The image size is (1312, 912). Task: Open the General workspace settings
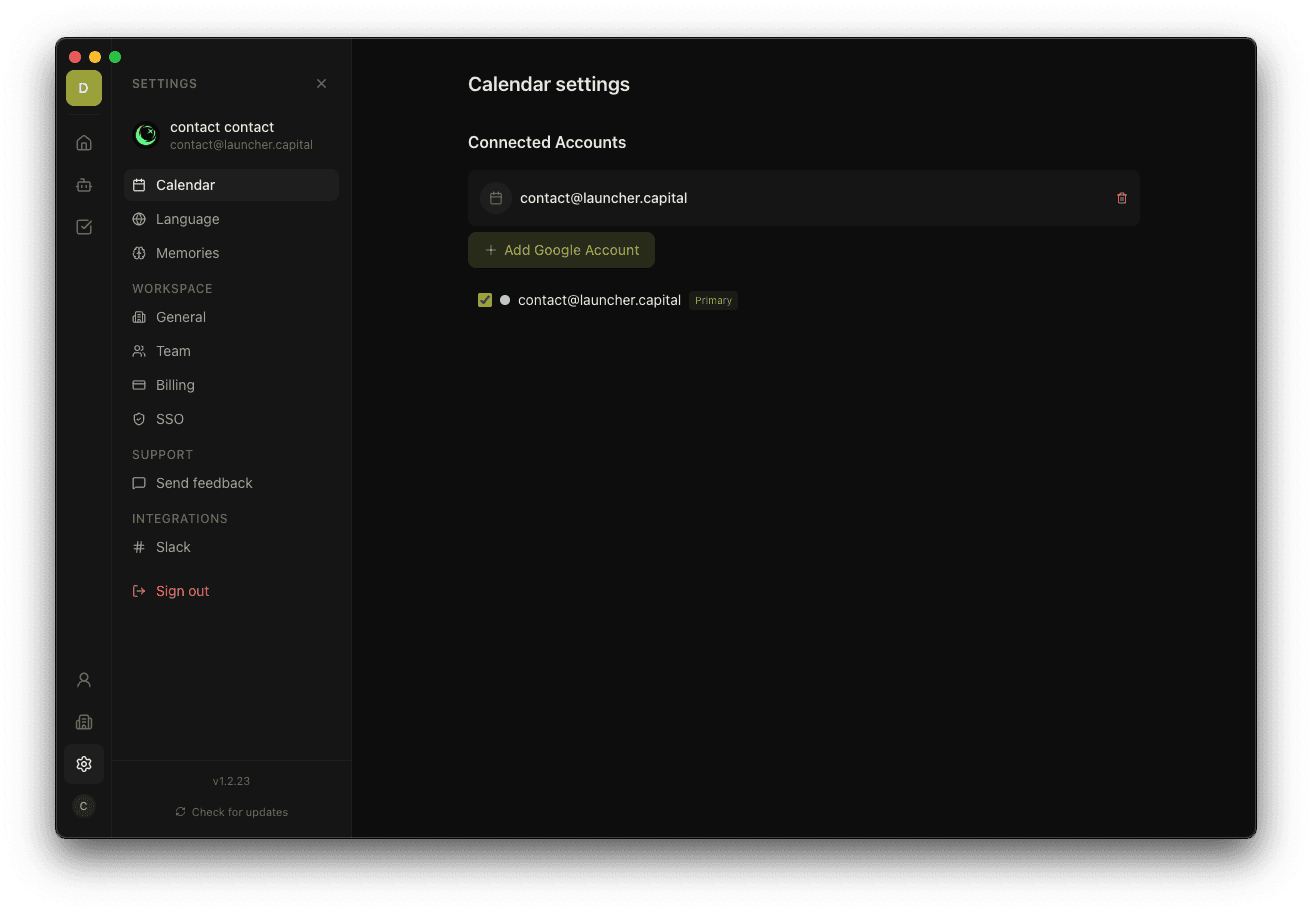click(x=181, y=317)
